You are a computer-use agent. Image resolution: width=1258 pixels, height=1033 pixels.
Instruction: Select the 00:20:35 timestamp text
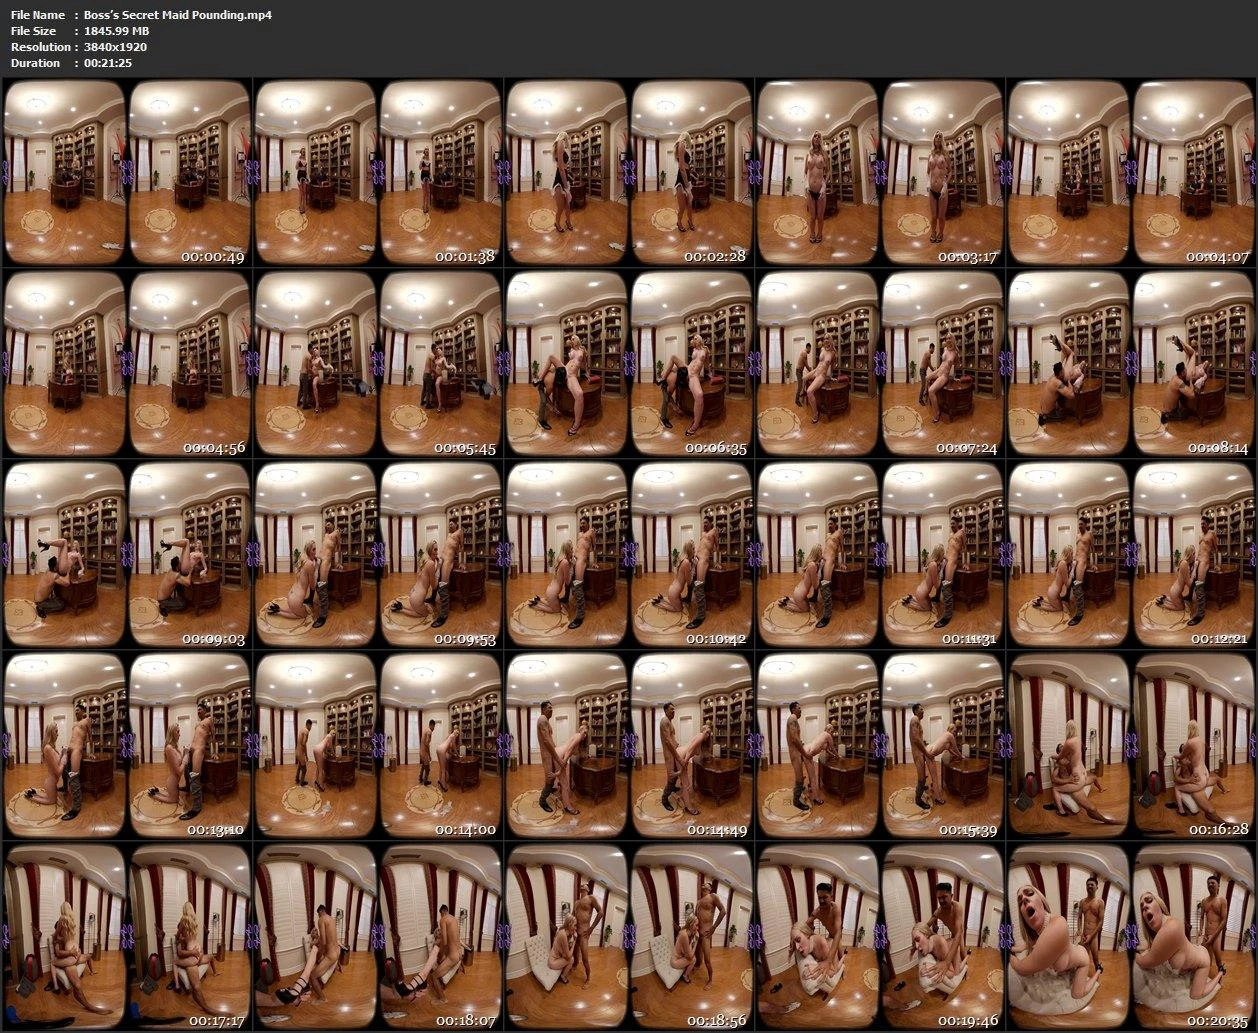point(1219,1021)
